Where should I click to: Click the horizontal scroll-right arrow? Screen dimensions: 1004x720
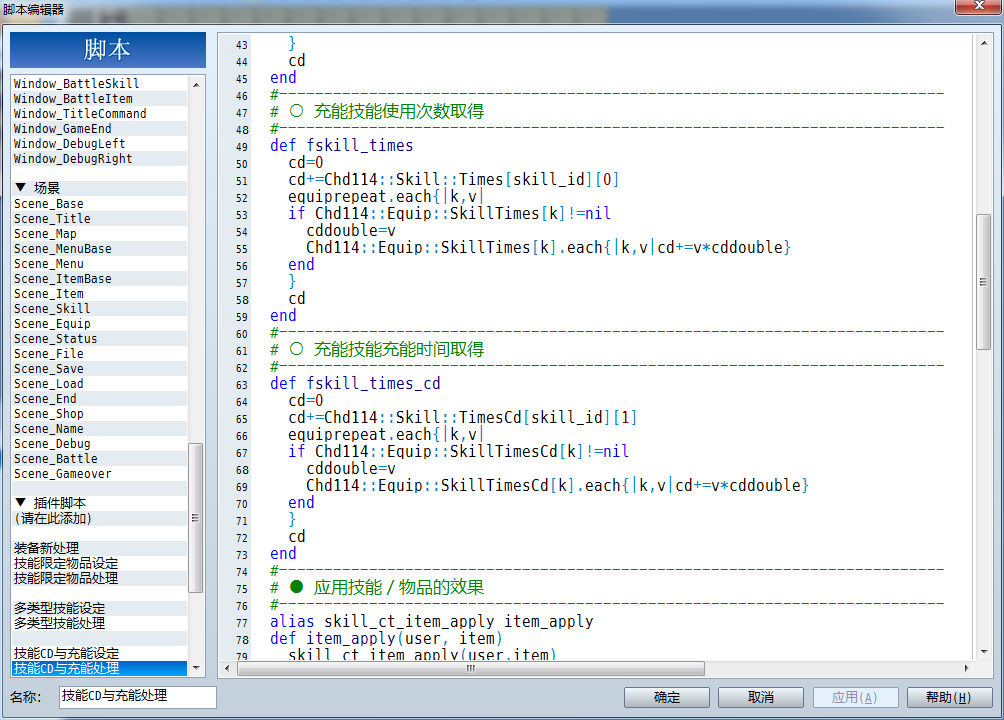point(967,668)
